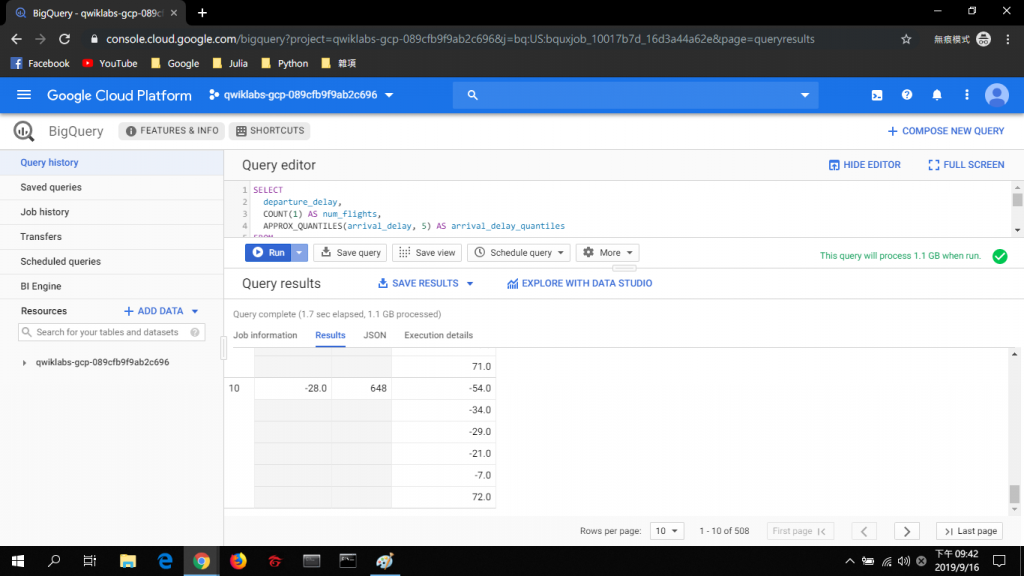Image resolution: width=1024 pixels, height=576 pixels.
Task: Bookmark this page with star icon
Action: coord(906,39)
